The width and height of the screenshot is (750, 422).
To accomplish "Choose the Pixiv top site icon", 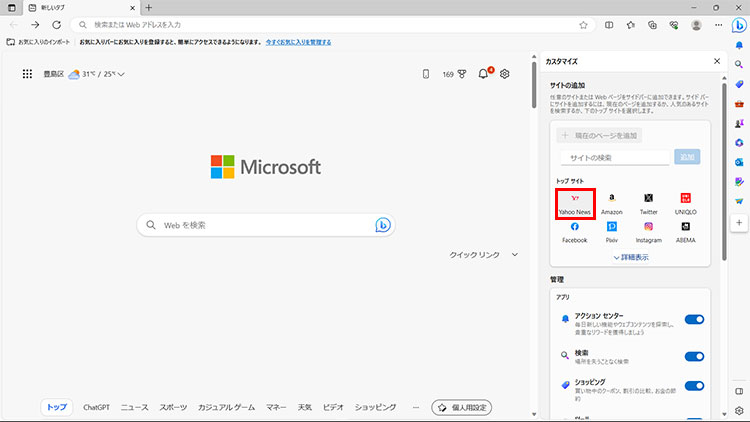I will [611, 231].
